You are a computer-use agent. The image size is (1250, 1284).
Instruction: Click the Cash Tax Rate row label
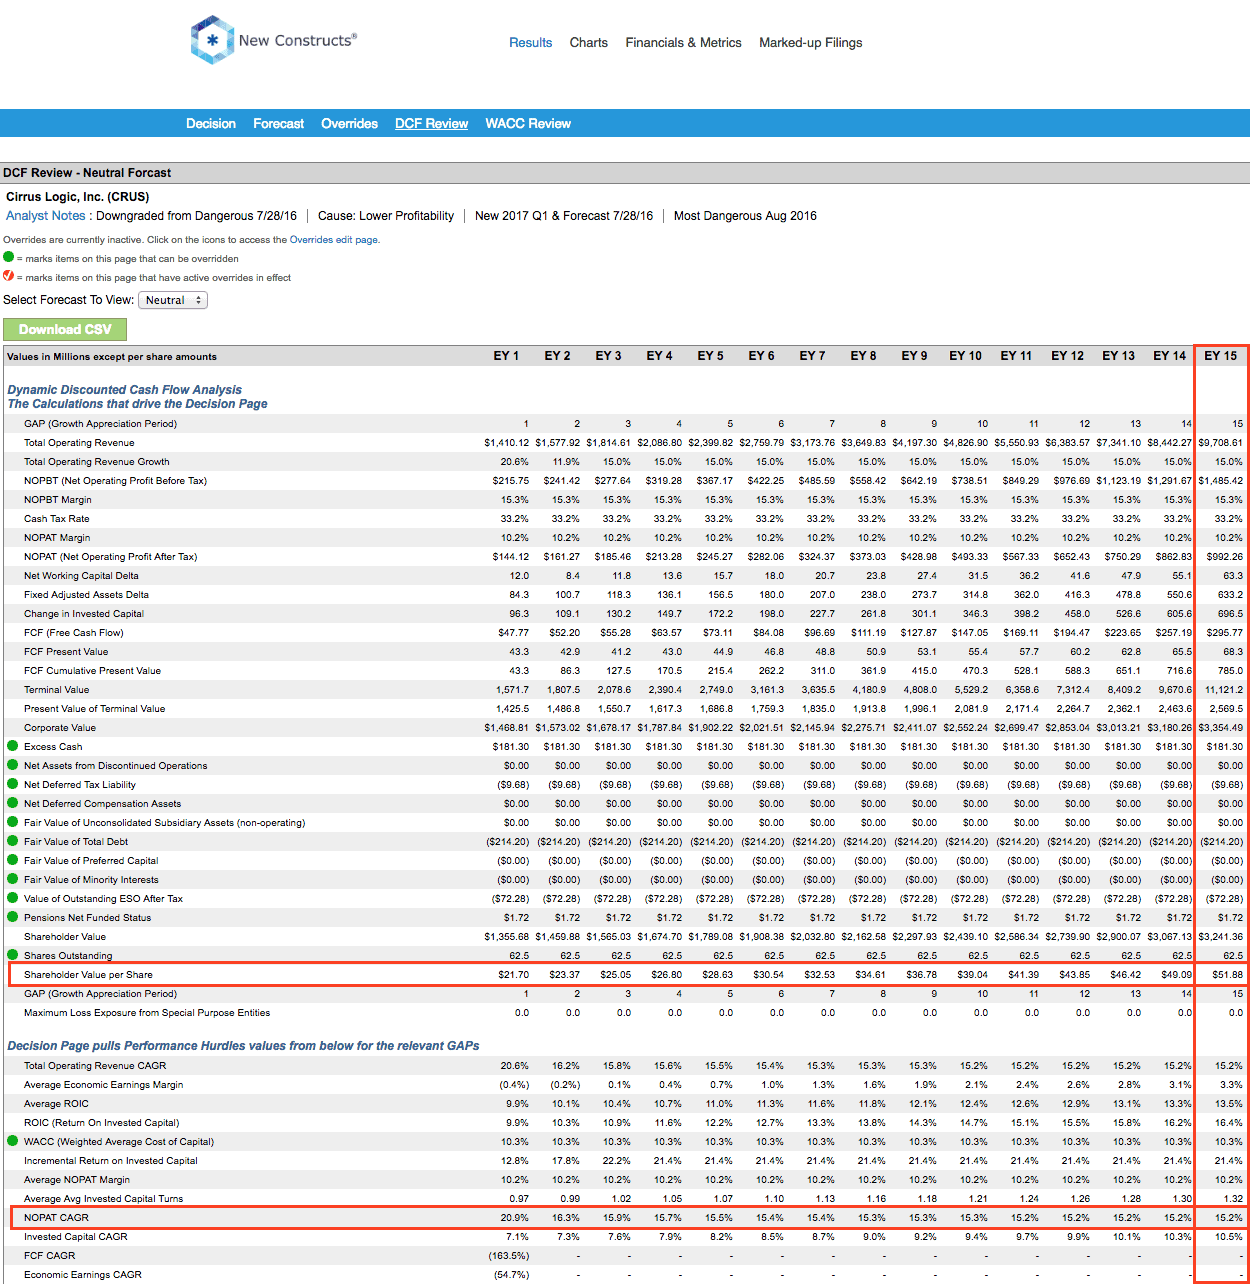57,519
